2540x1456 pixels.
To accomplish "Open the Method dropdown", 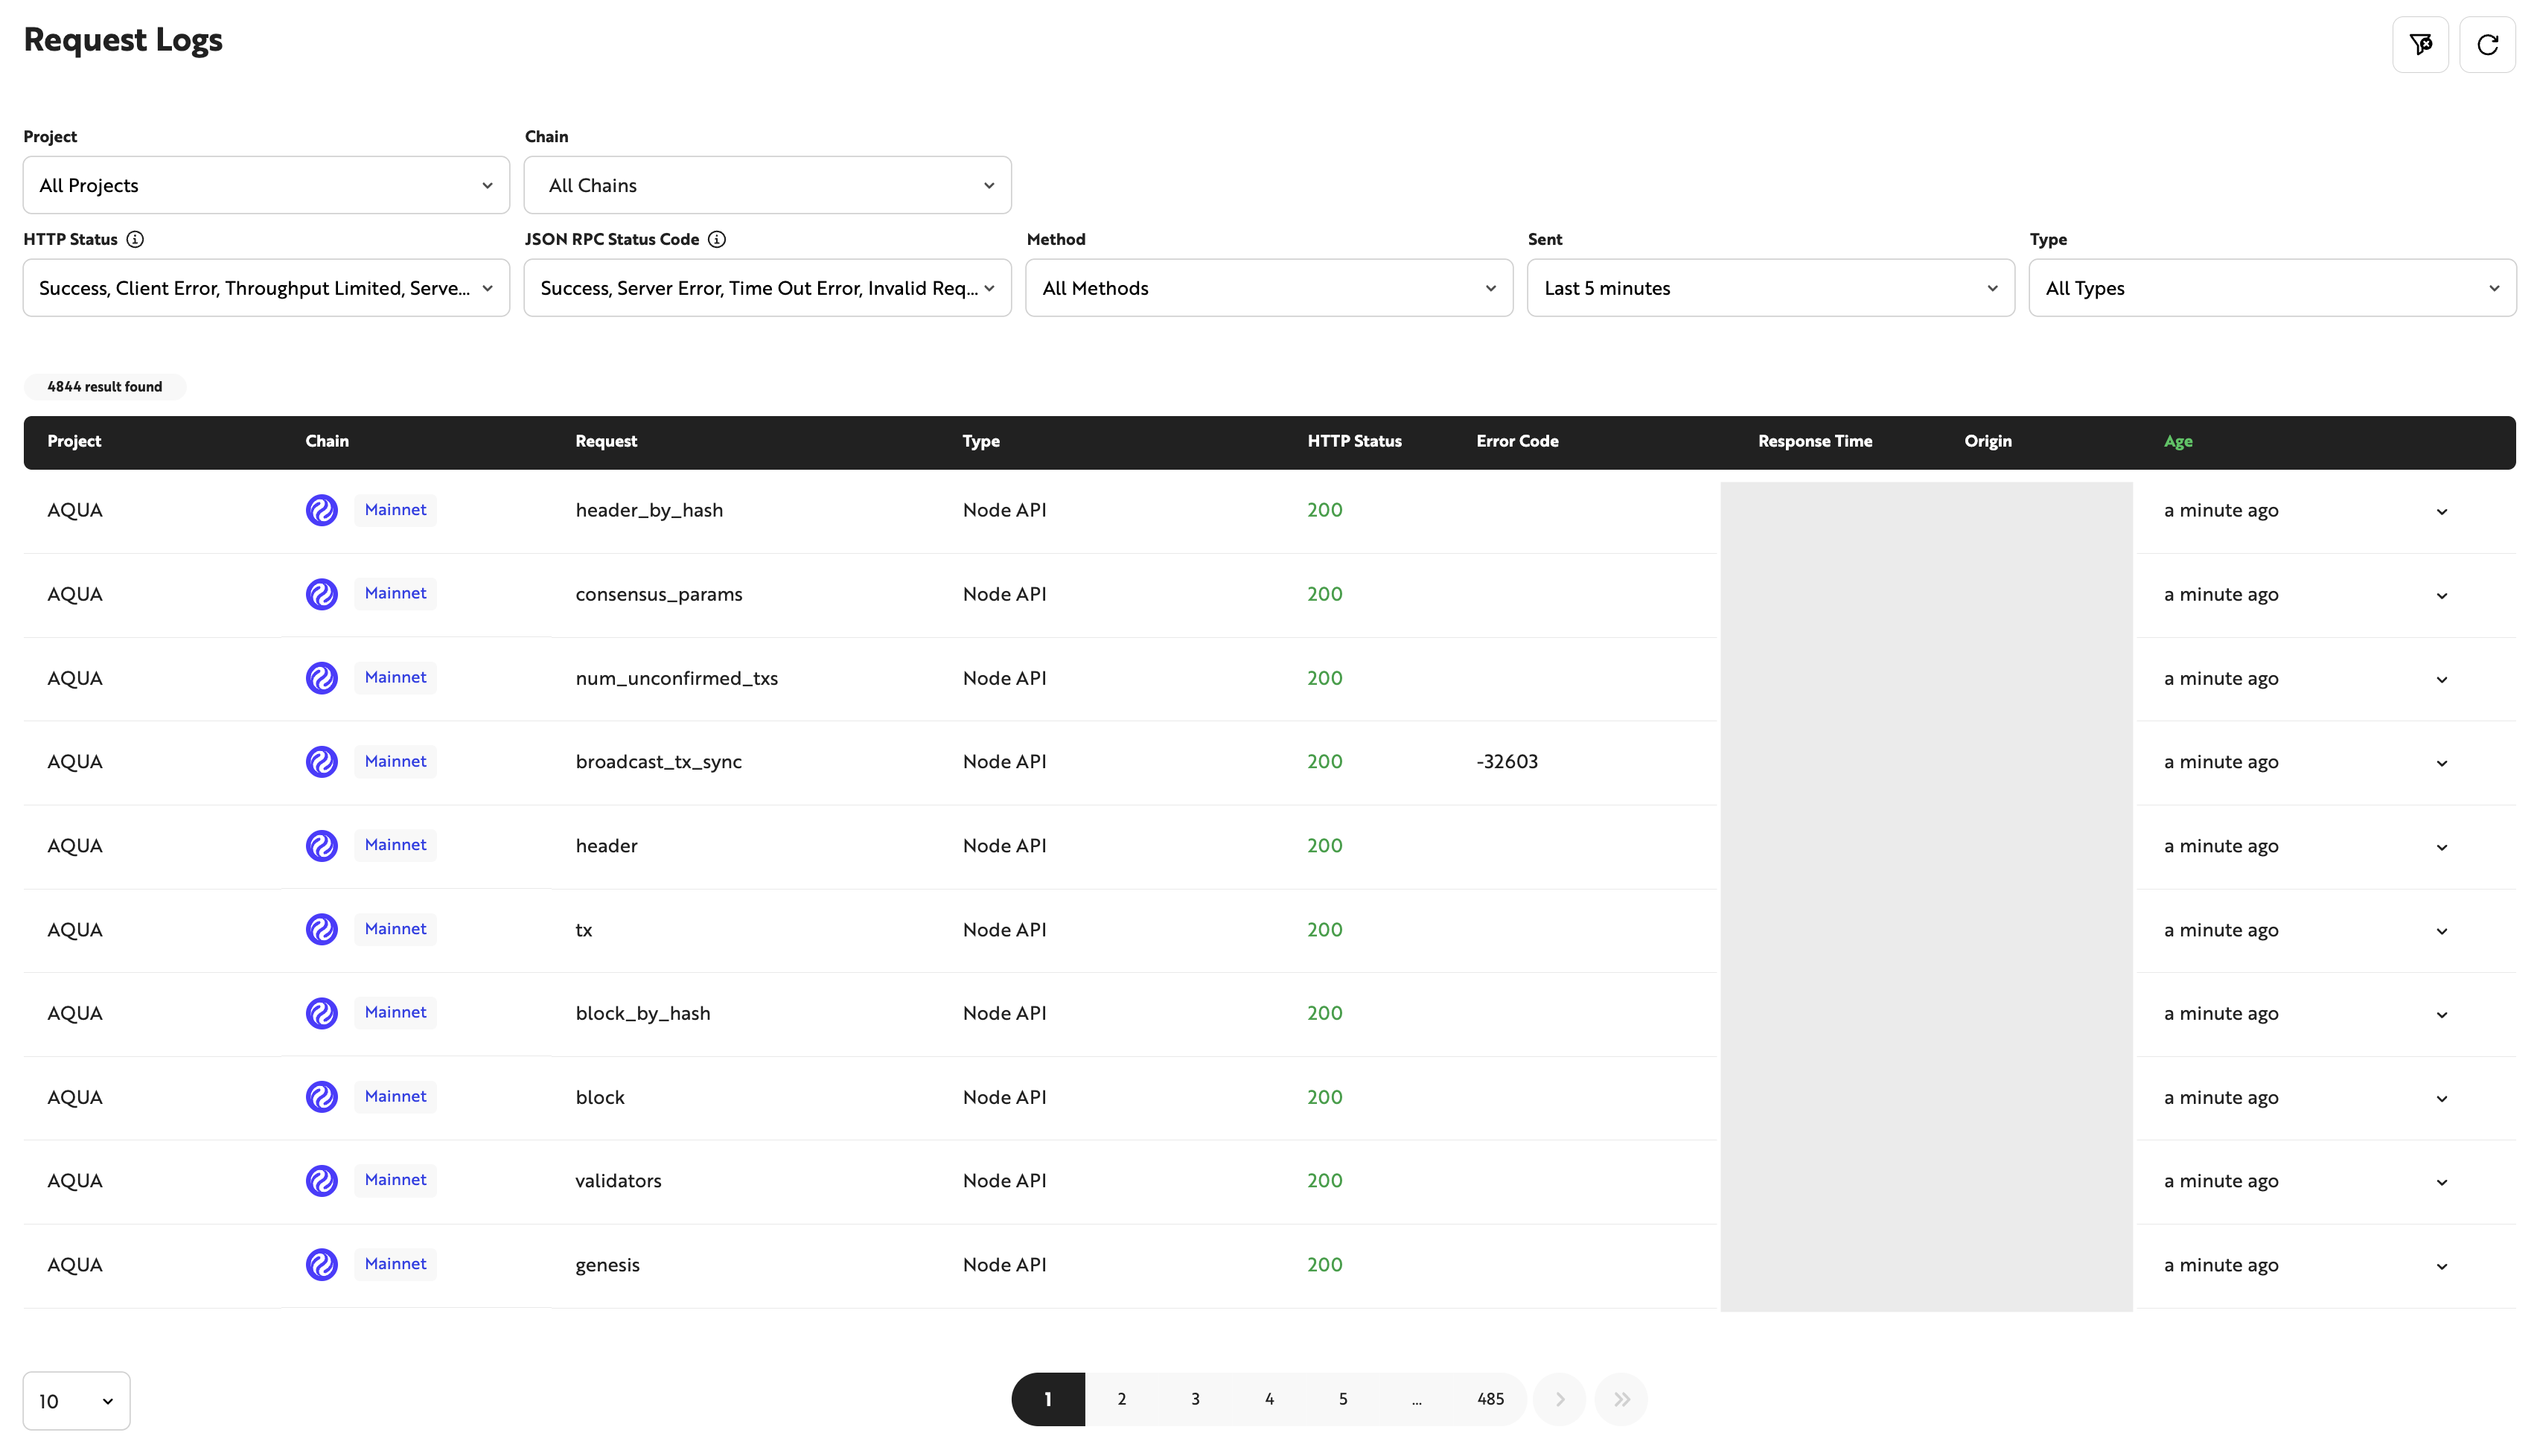I will (1269, 288).
